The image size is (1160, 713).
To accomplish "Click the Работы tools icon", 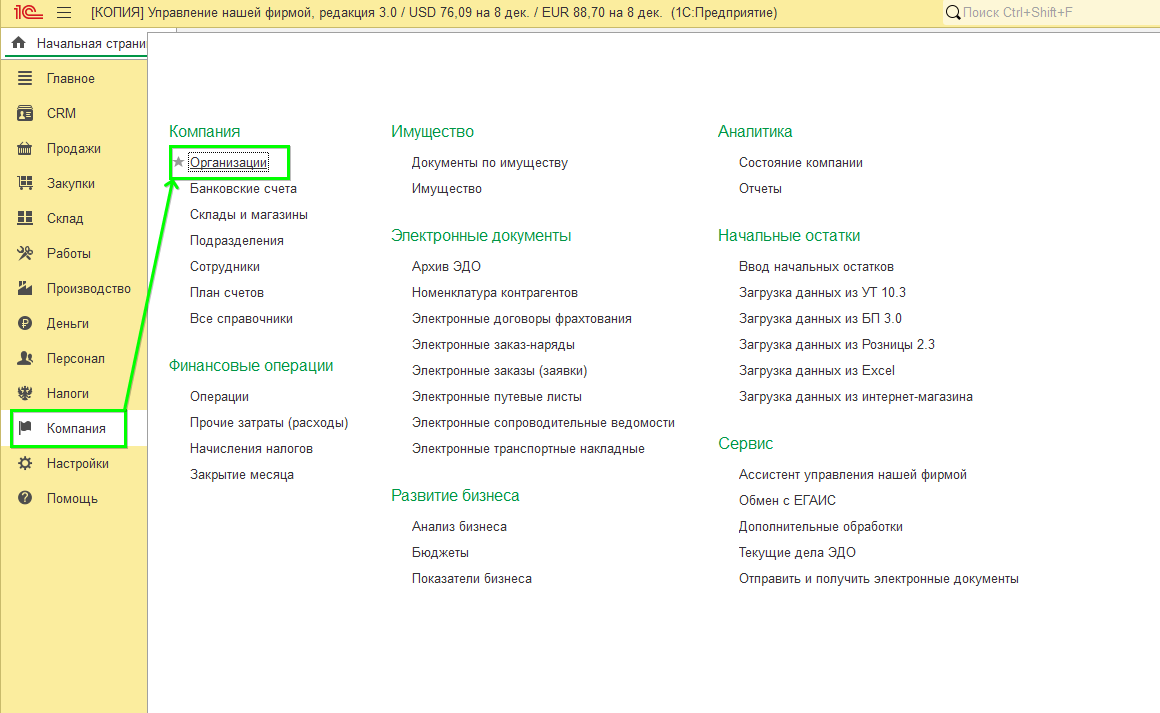I will (x=26, y=254).
